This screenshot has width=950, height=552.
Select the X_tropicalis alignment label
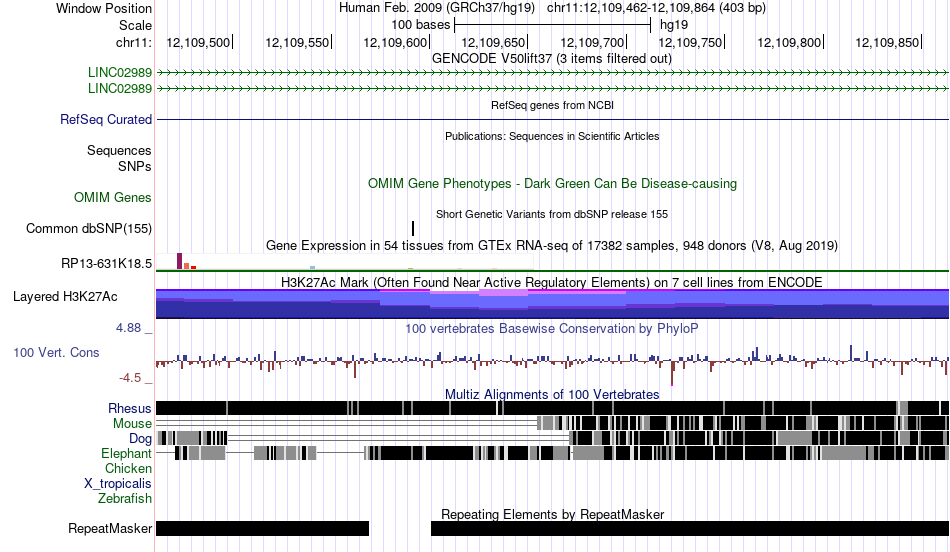(x=118, y=484)
